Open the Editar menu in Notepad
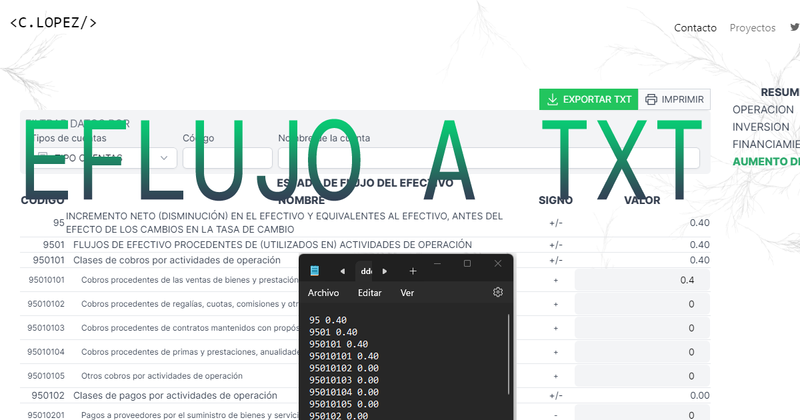 pos(369,292)
